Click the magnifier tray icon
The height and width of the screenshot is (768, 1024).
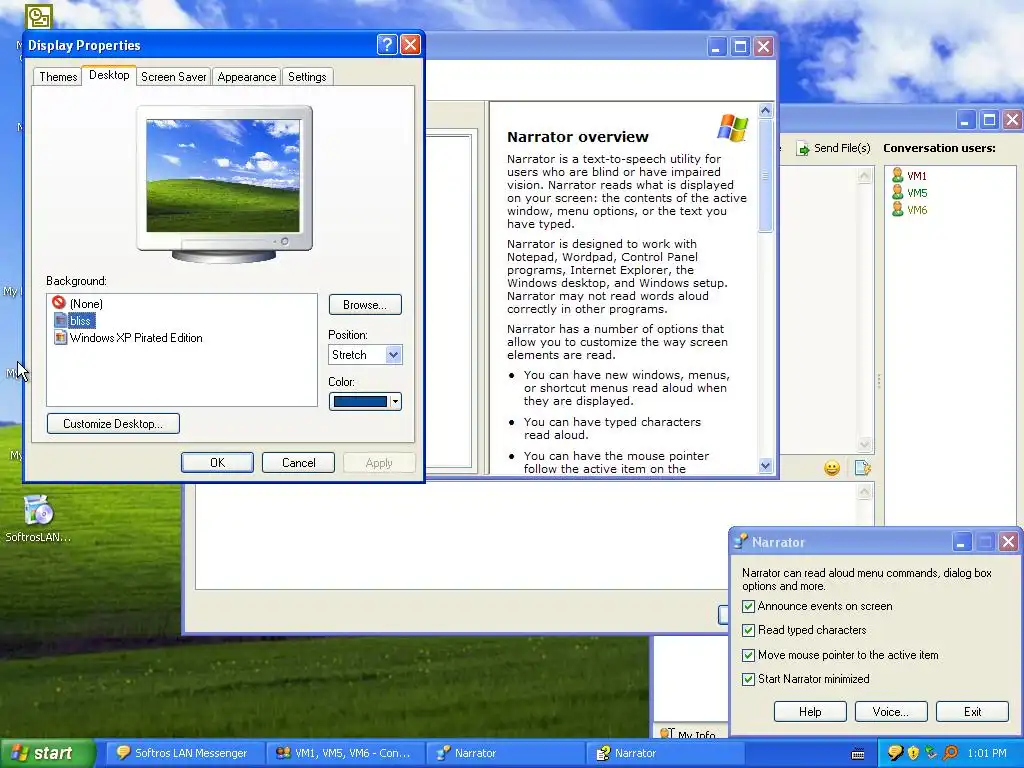tap(950, 753)
